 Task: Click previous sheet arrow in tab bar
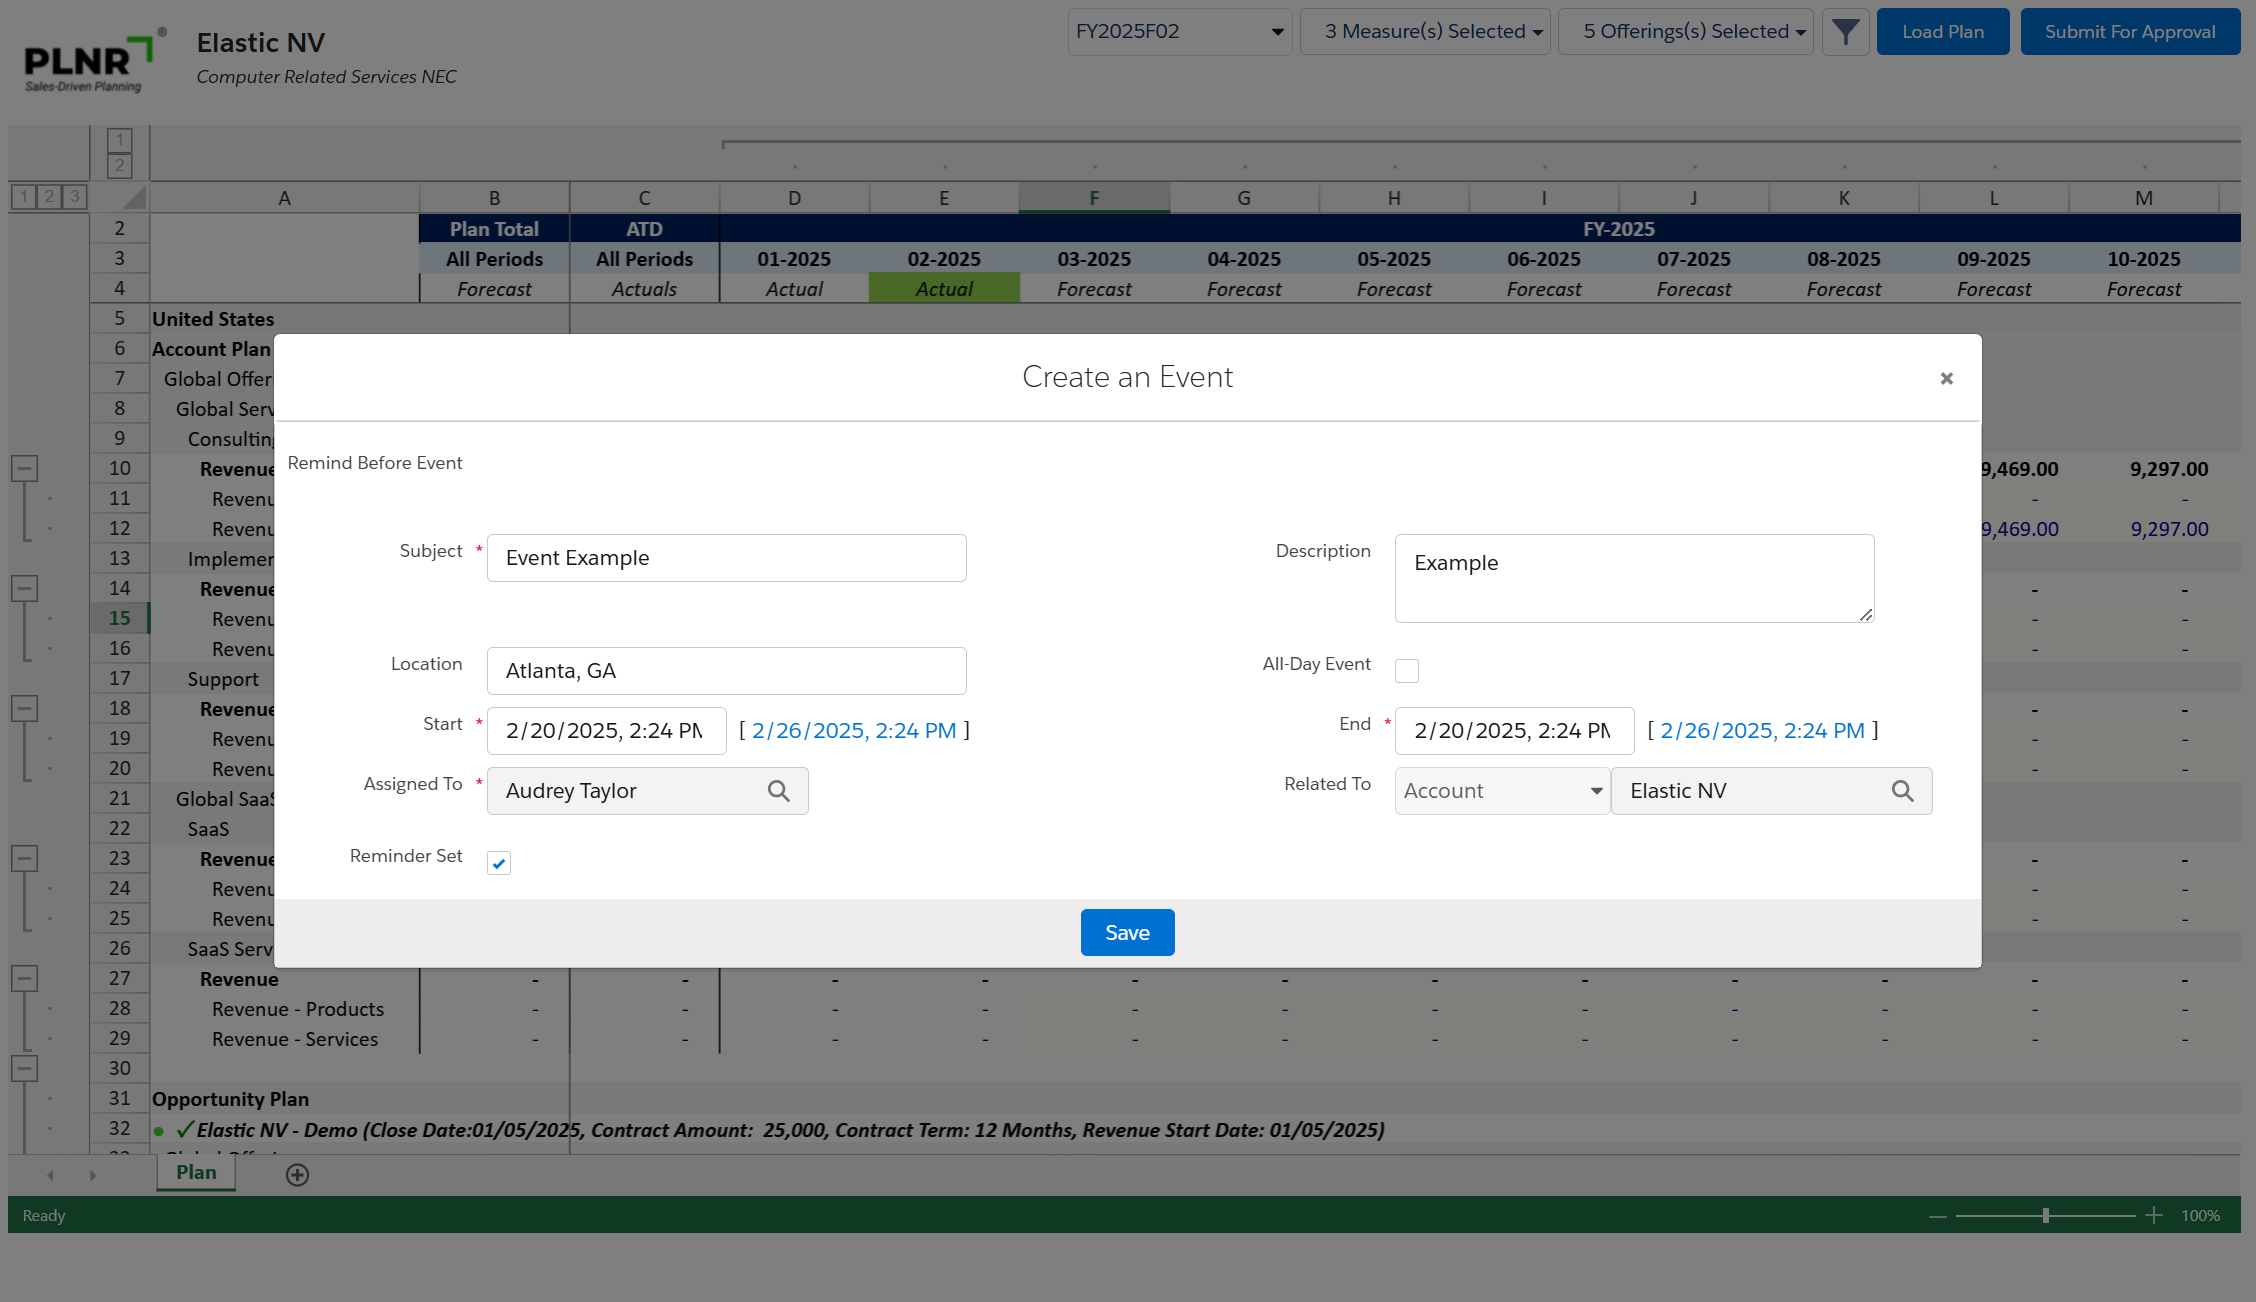[x=50, y=1175]
